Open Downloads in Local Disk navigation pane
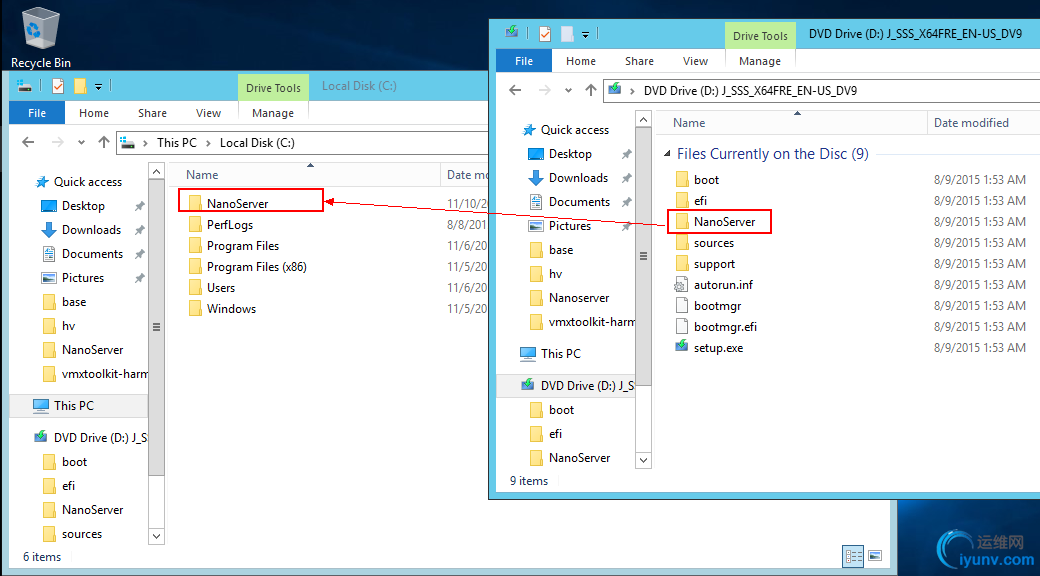 tap(91, 230)
